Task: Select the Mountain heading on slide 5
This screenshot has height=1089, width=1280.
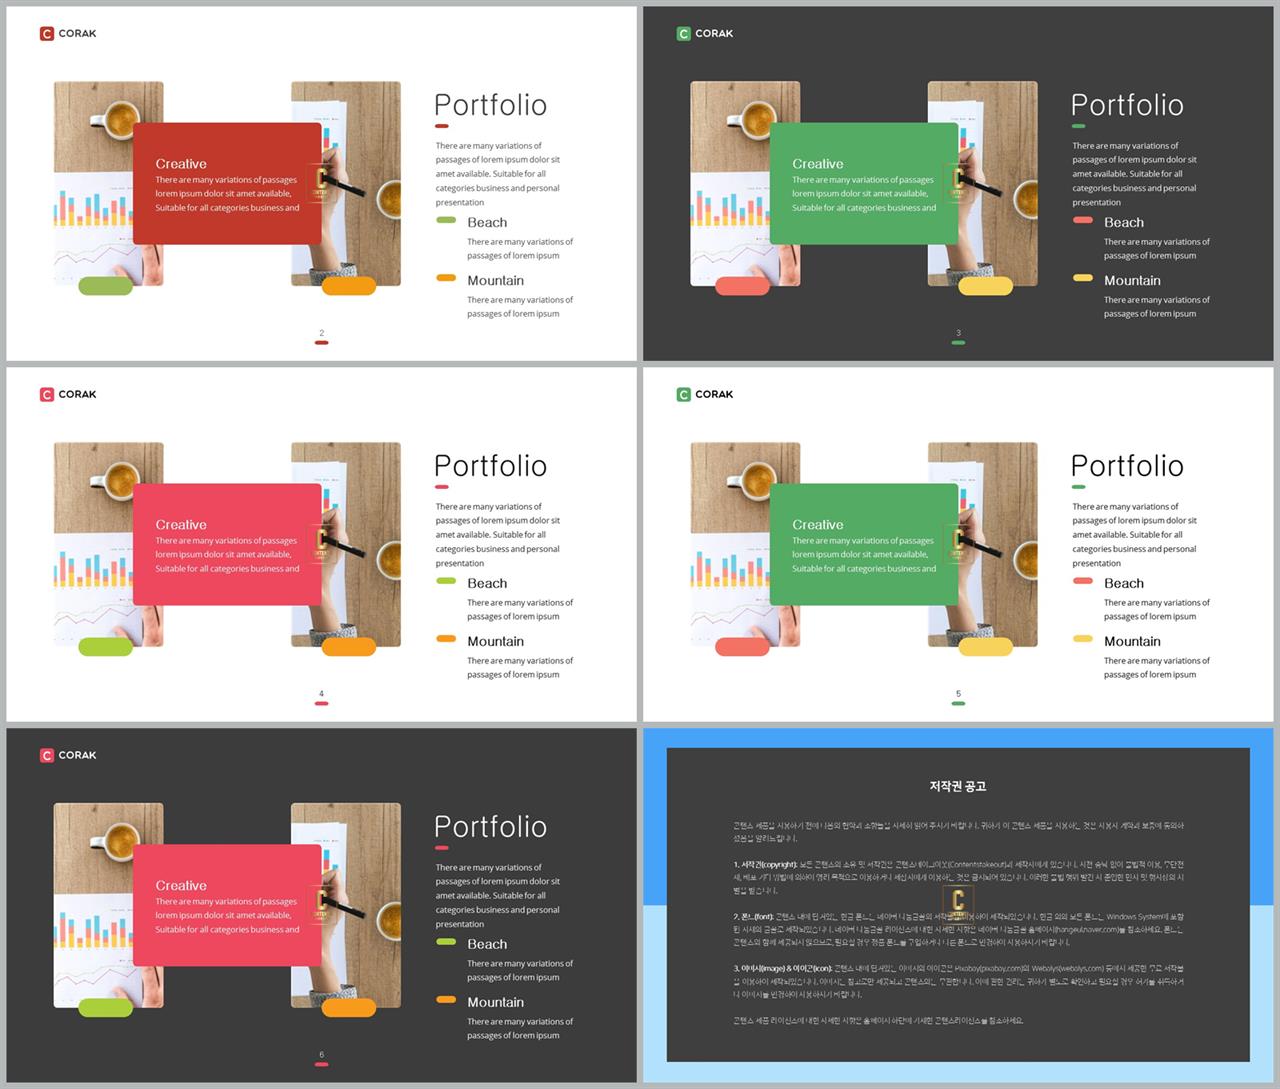Action: pos(1132,641)
